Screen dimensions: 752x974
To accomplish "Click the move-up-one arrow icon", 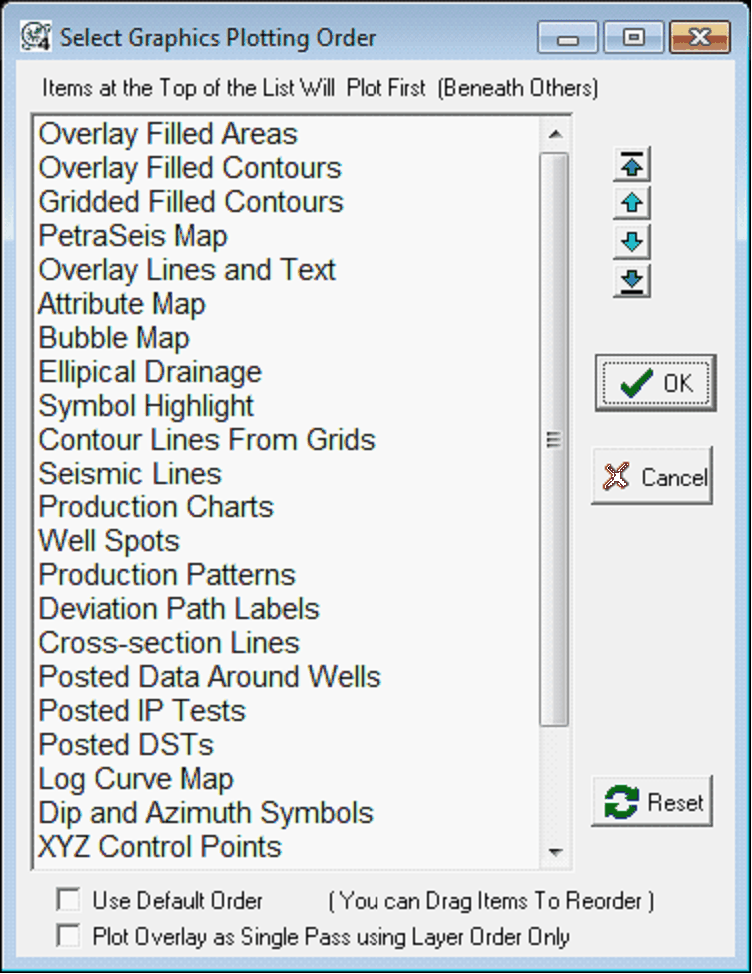I will (632, 203).
